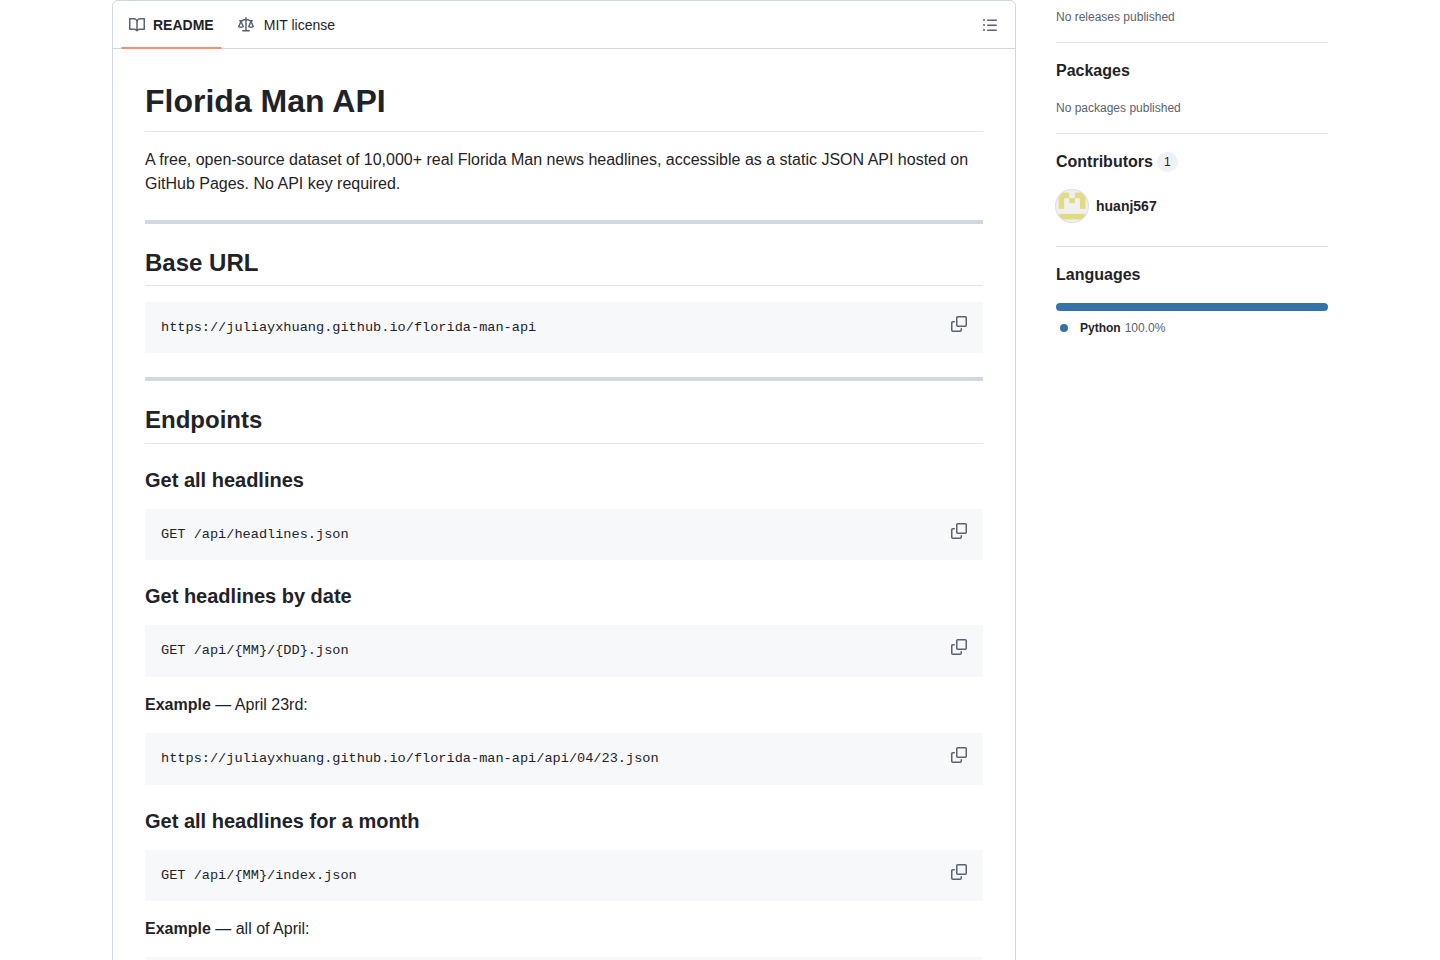Click the Get headlines by date heading
This screenshot has width=1440, height=960.
pyautogui.click(x=248, y=596)
